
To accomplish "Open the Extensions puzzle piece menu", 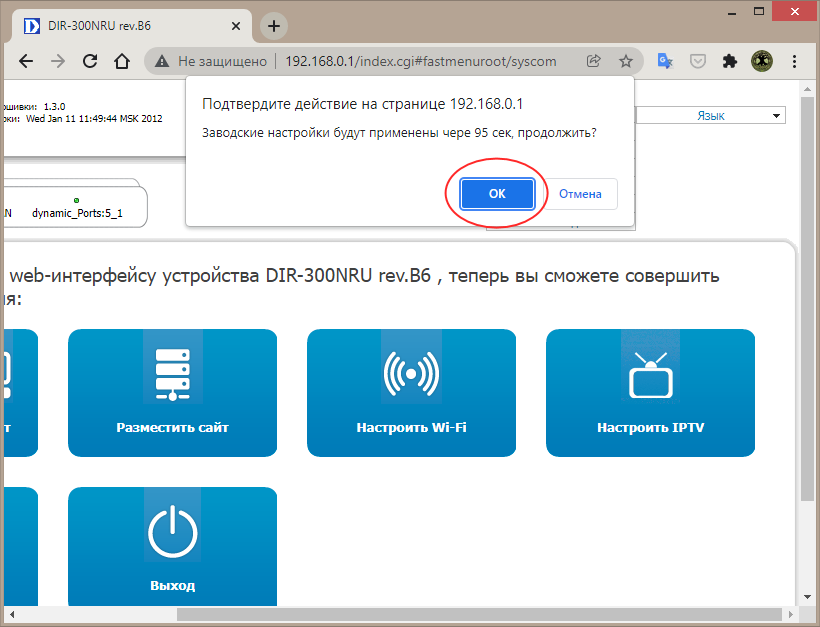I will (730, 61).
